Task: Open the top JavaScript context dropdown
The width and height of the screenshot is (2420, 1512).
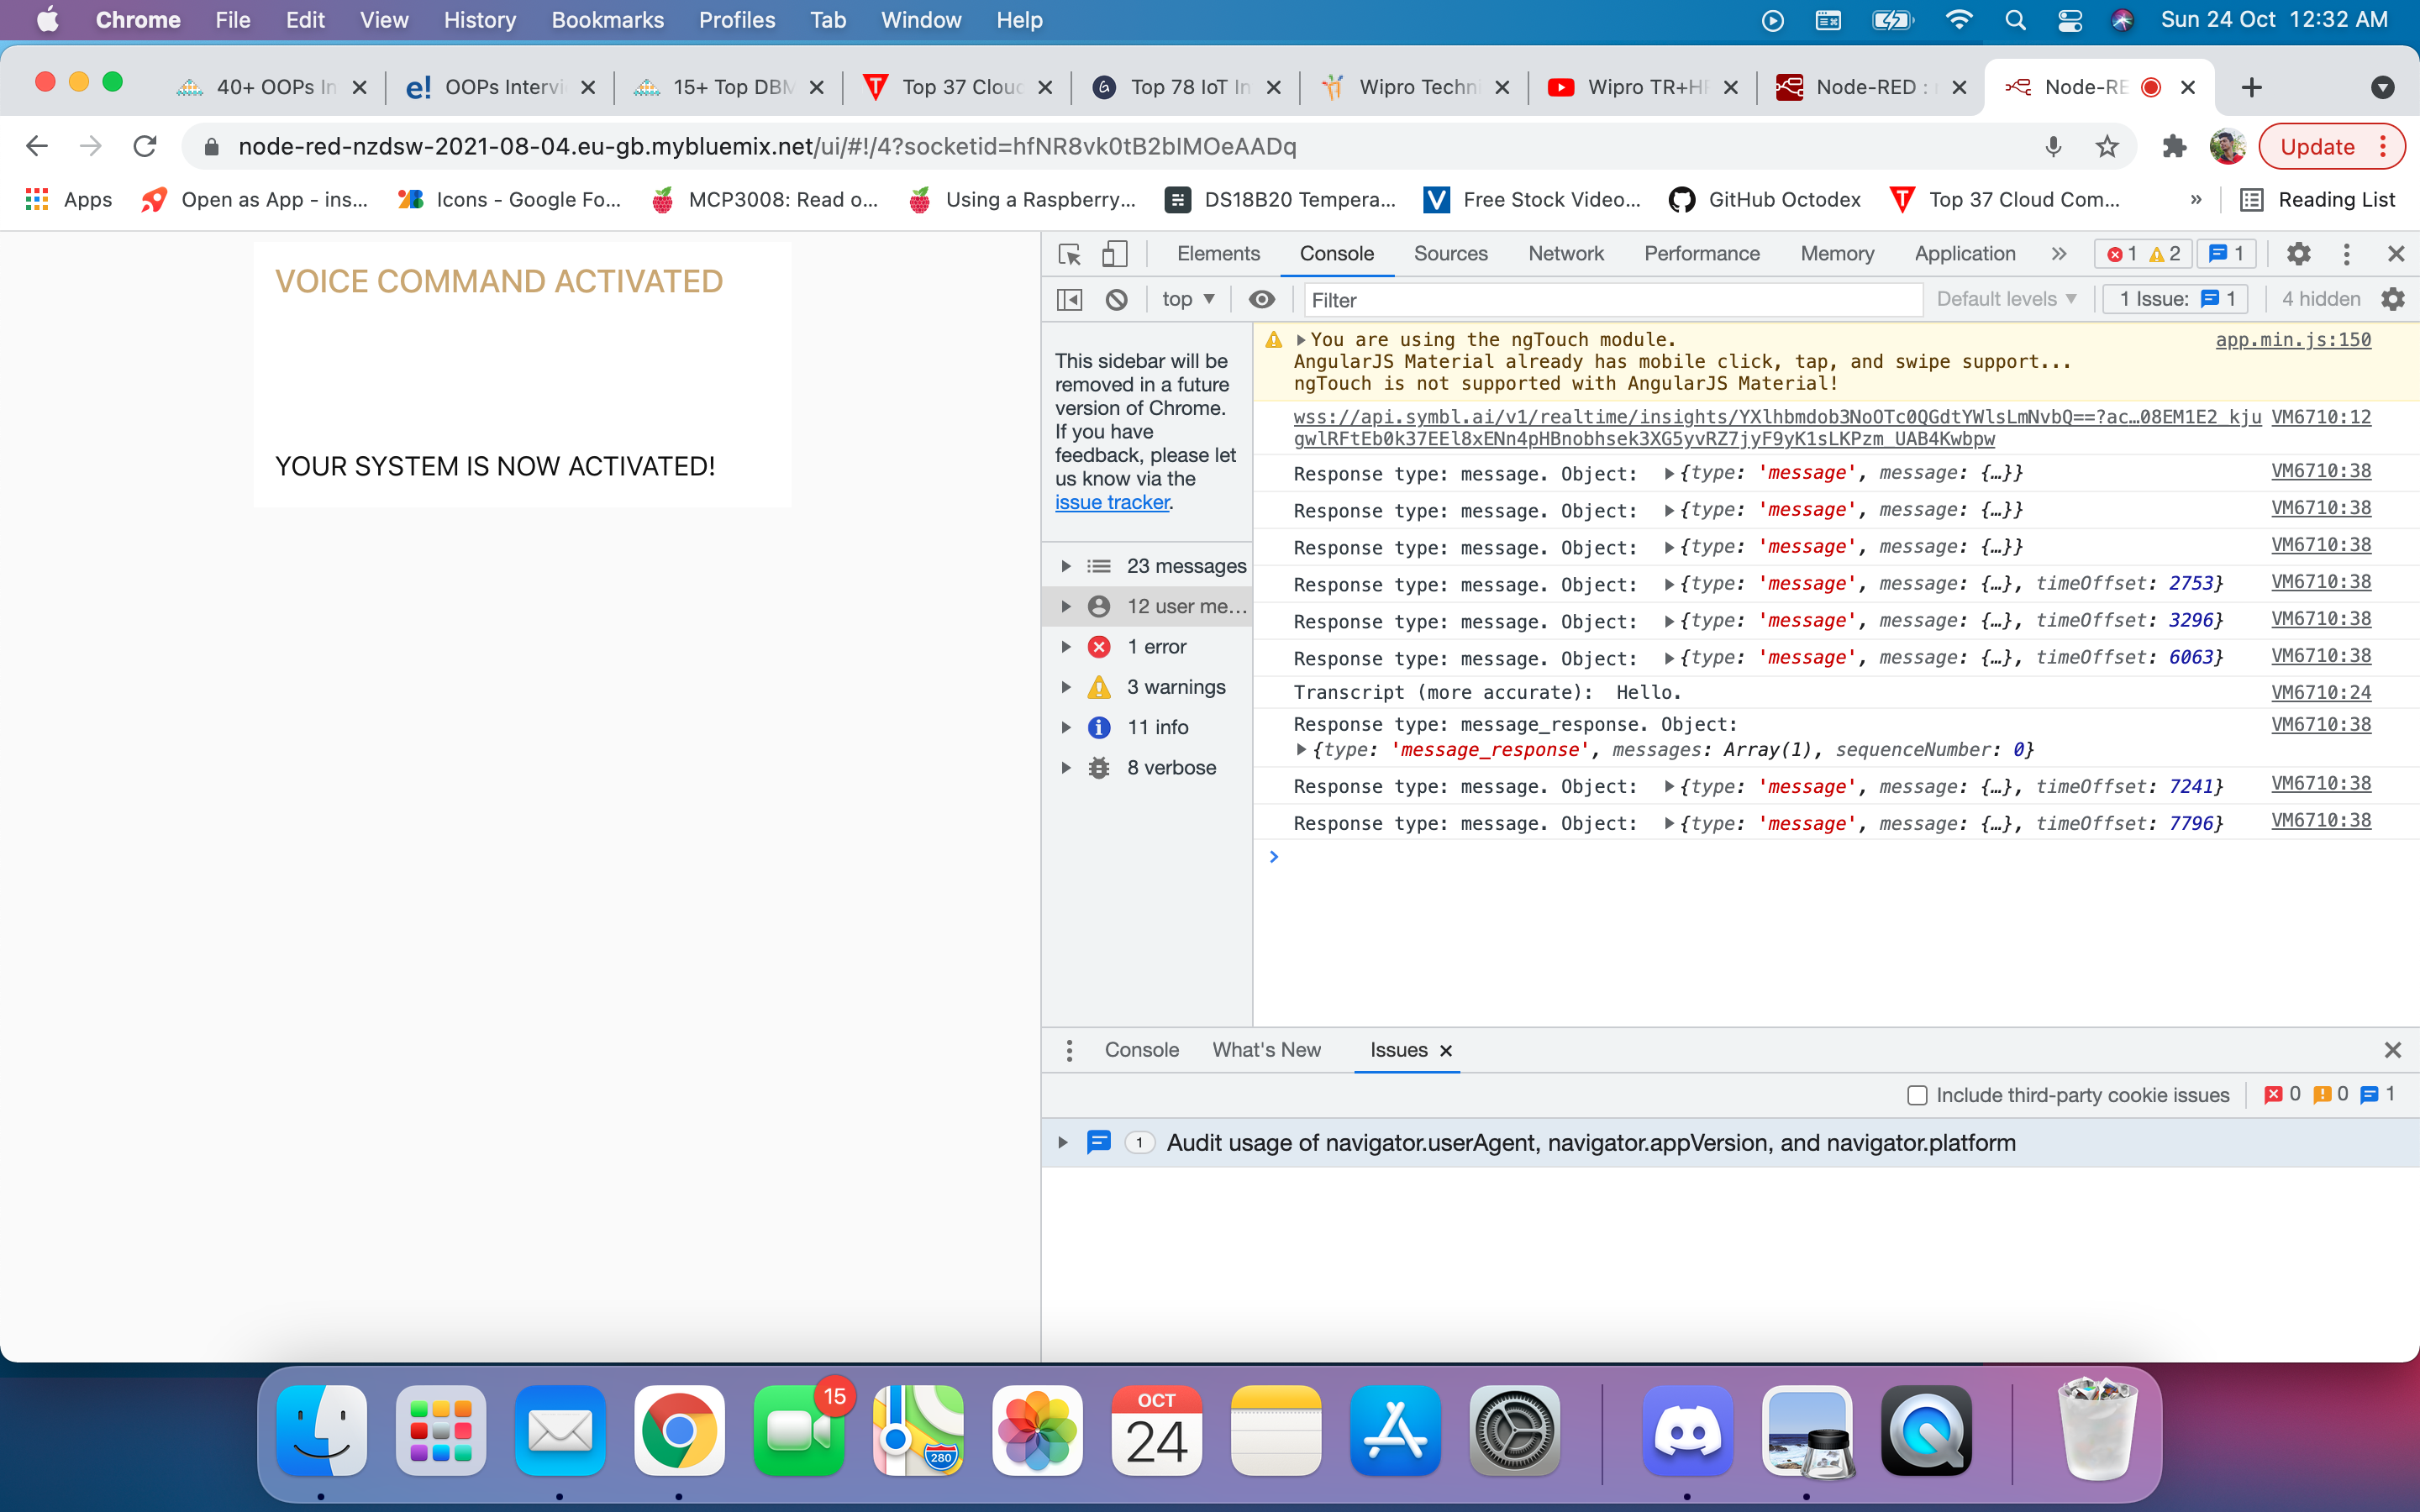Action: coord(1188,299)
